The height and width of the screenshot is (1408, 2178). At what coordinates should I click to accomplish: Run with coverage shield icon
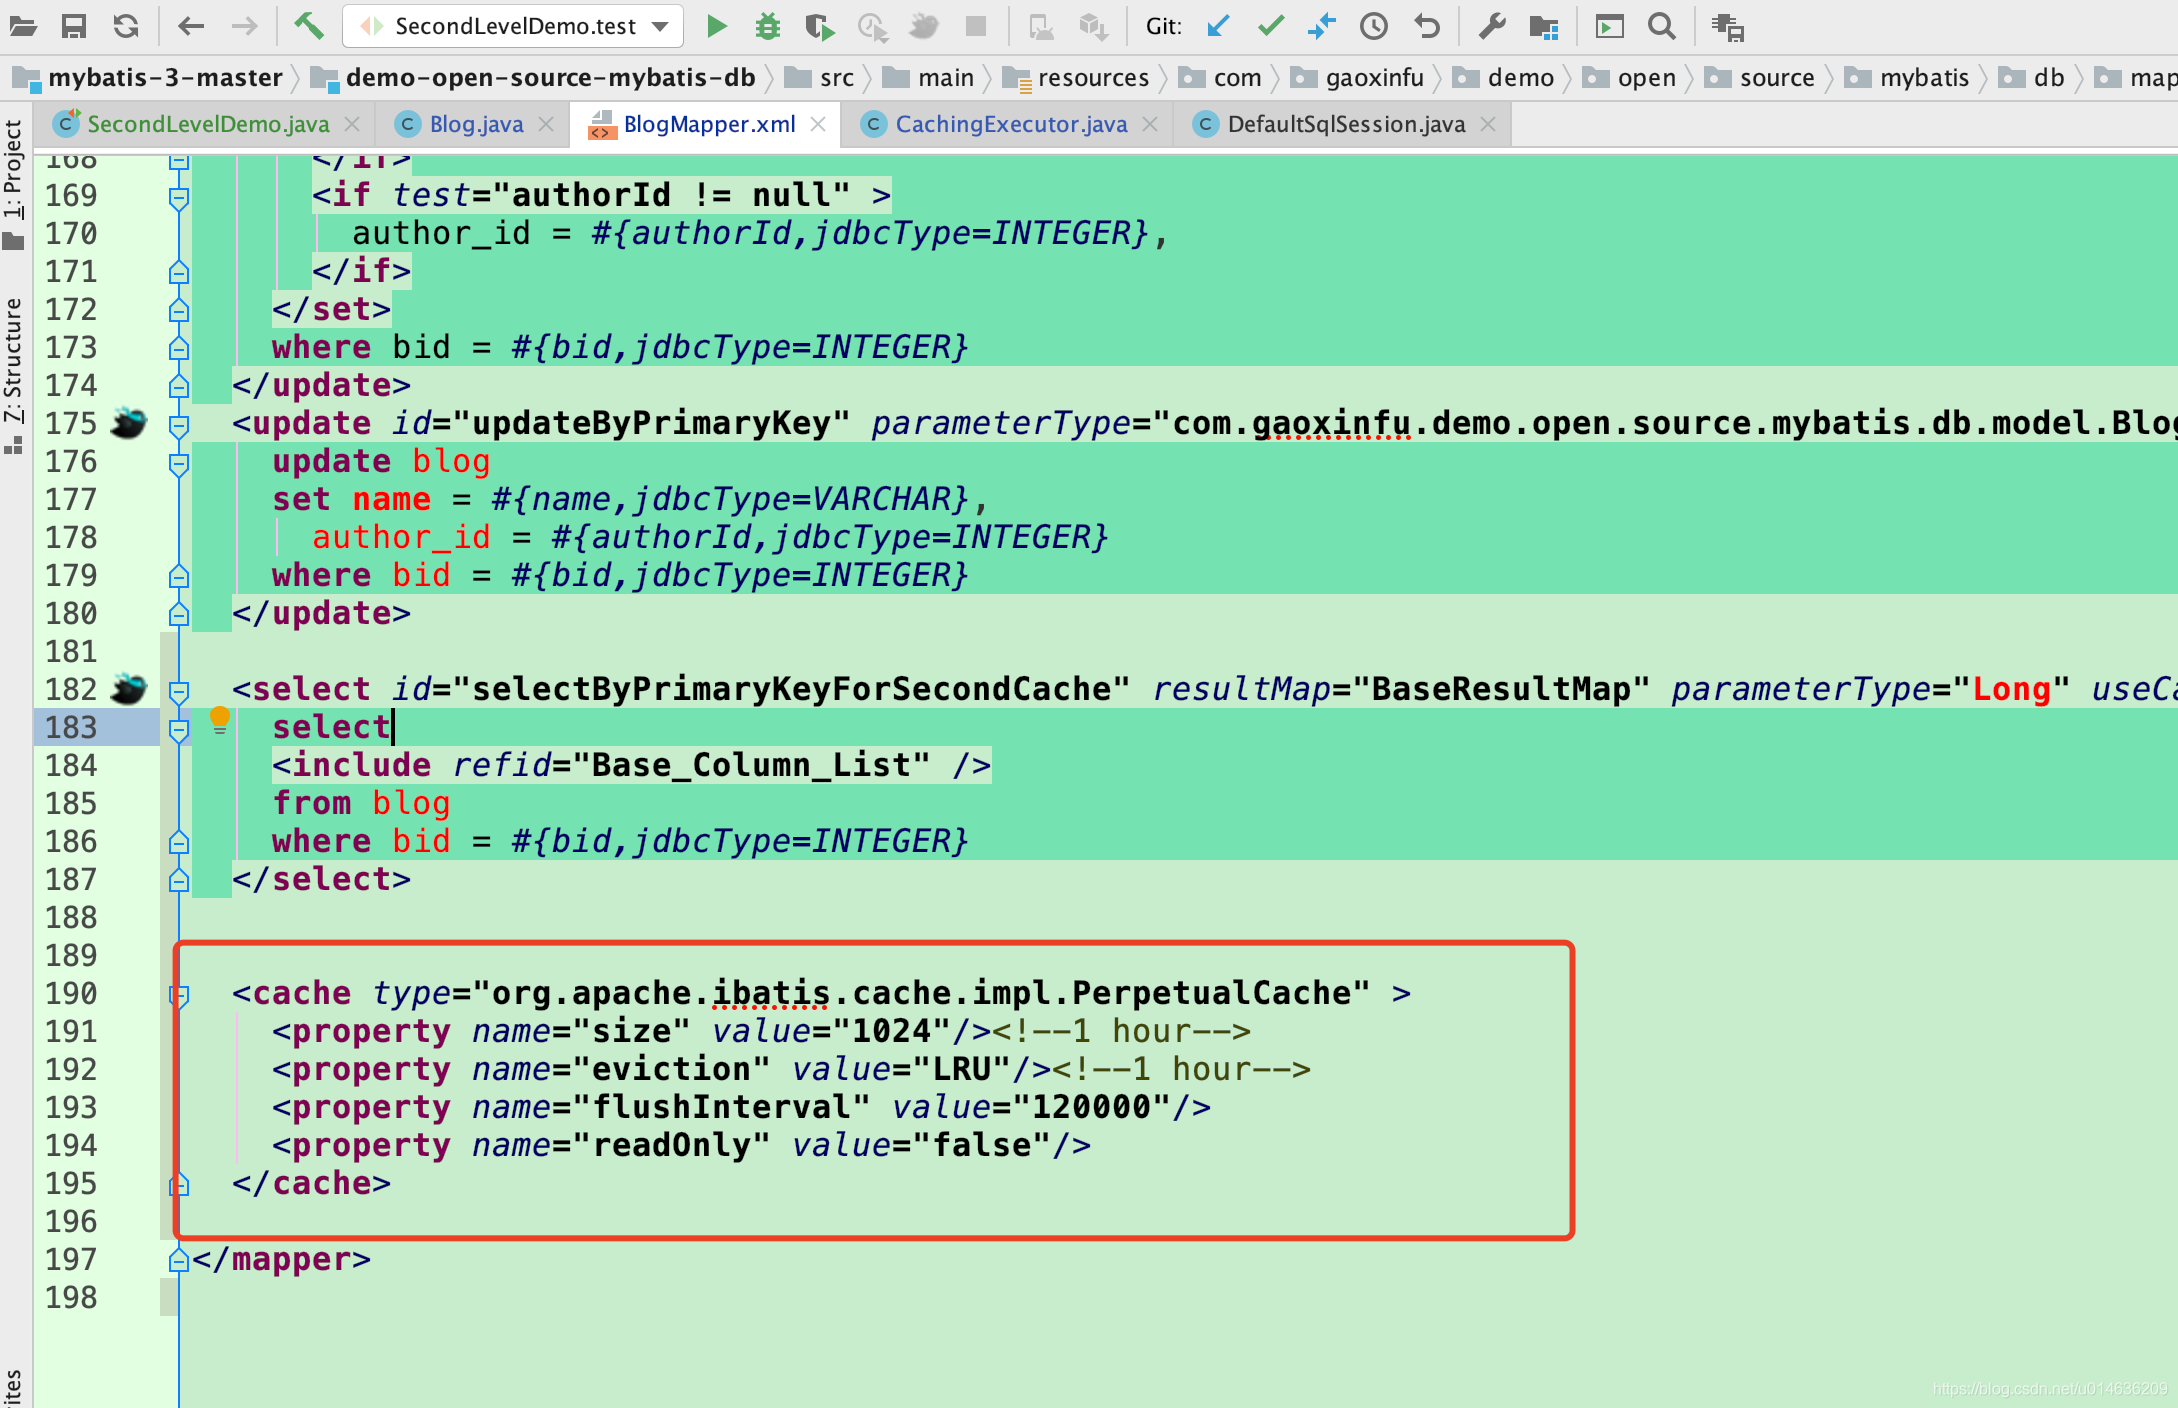(820, 27)
